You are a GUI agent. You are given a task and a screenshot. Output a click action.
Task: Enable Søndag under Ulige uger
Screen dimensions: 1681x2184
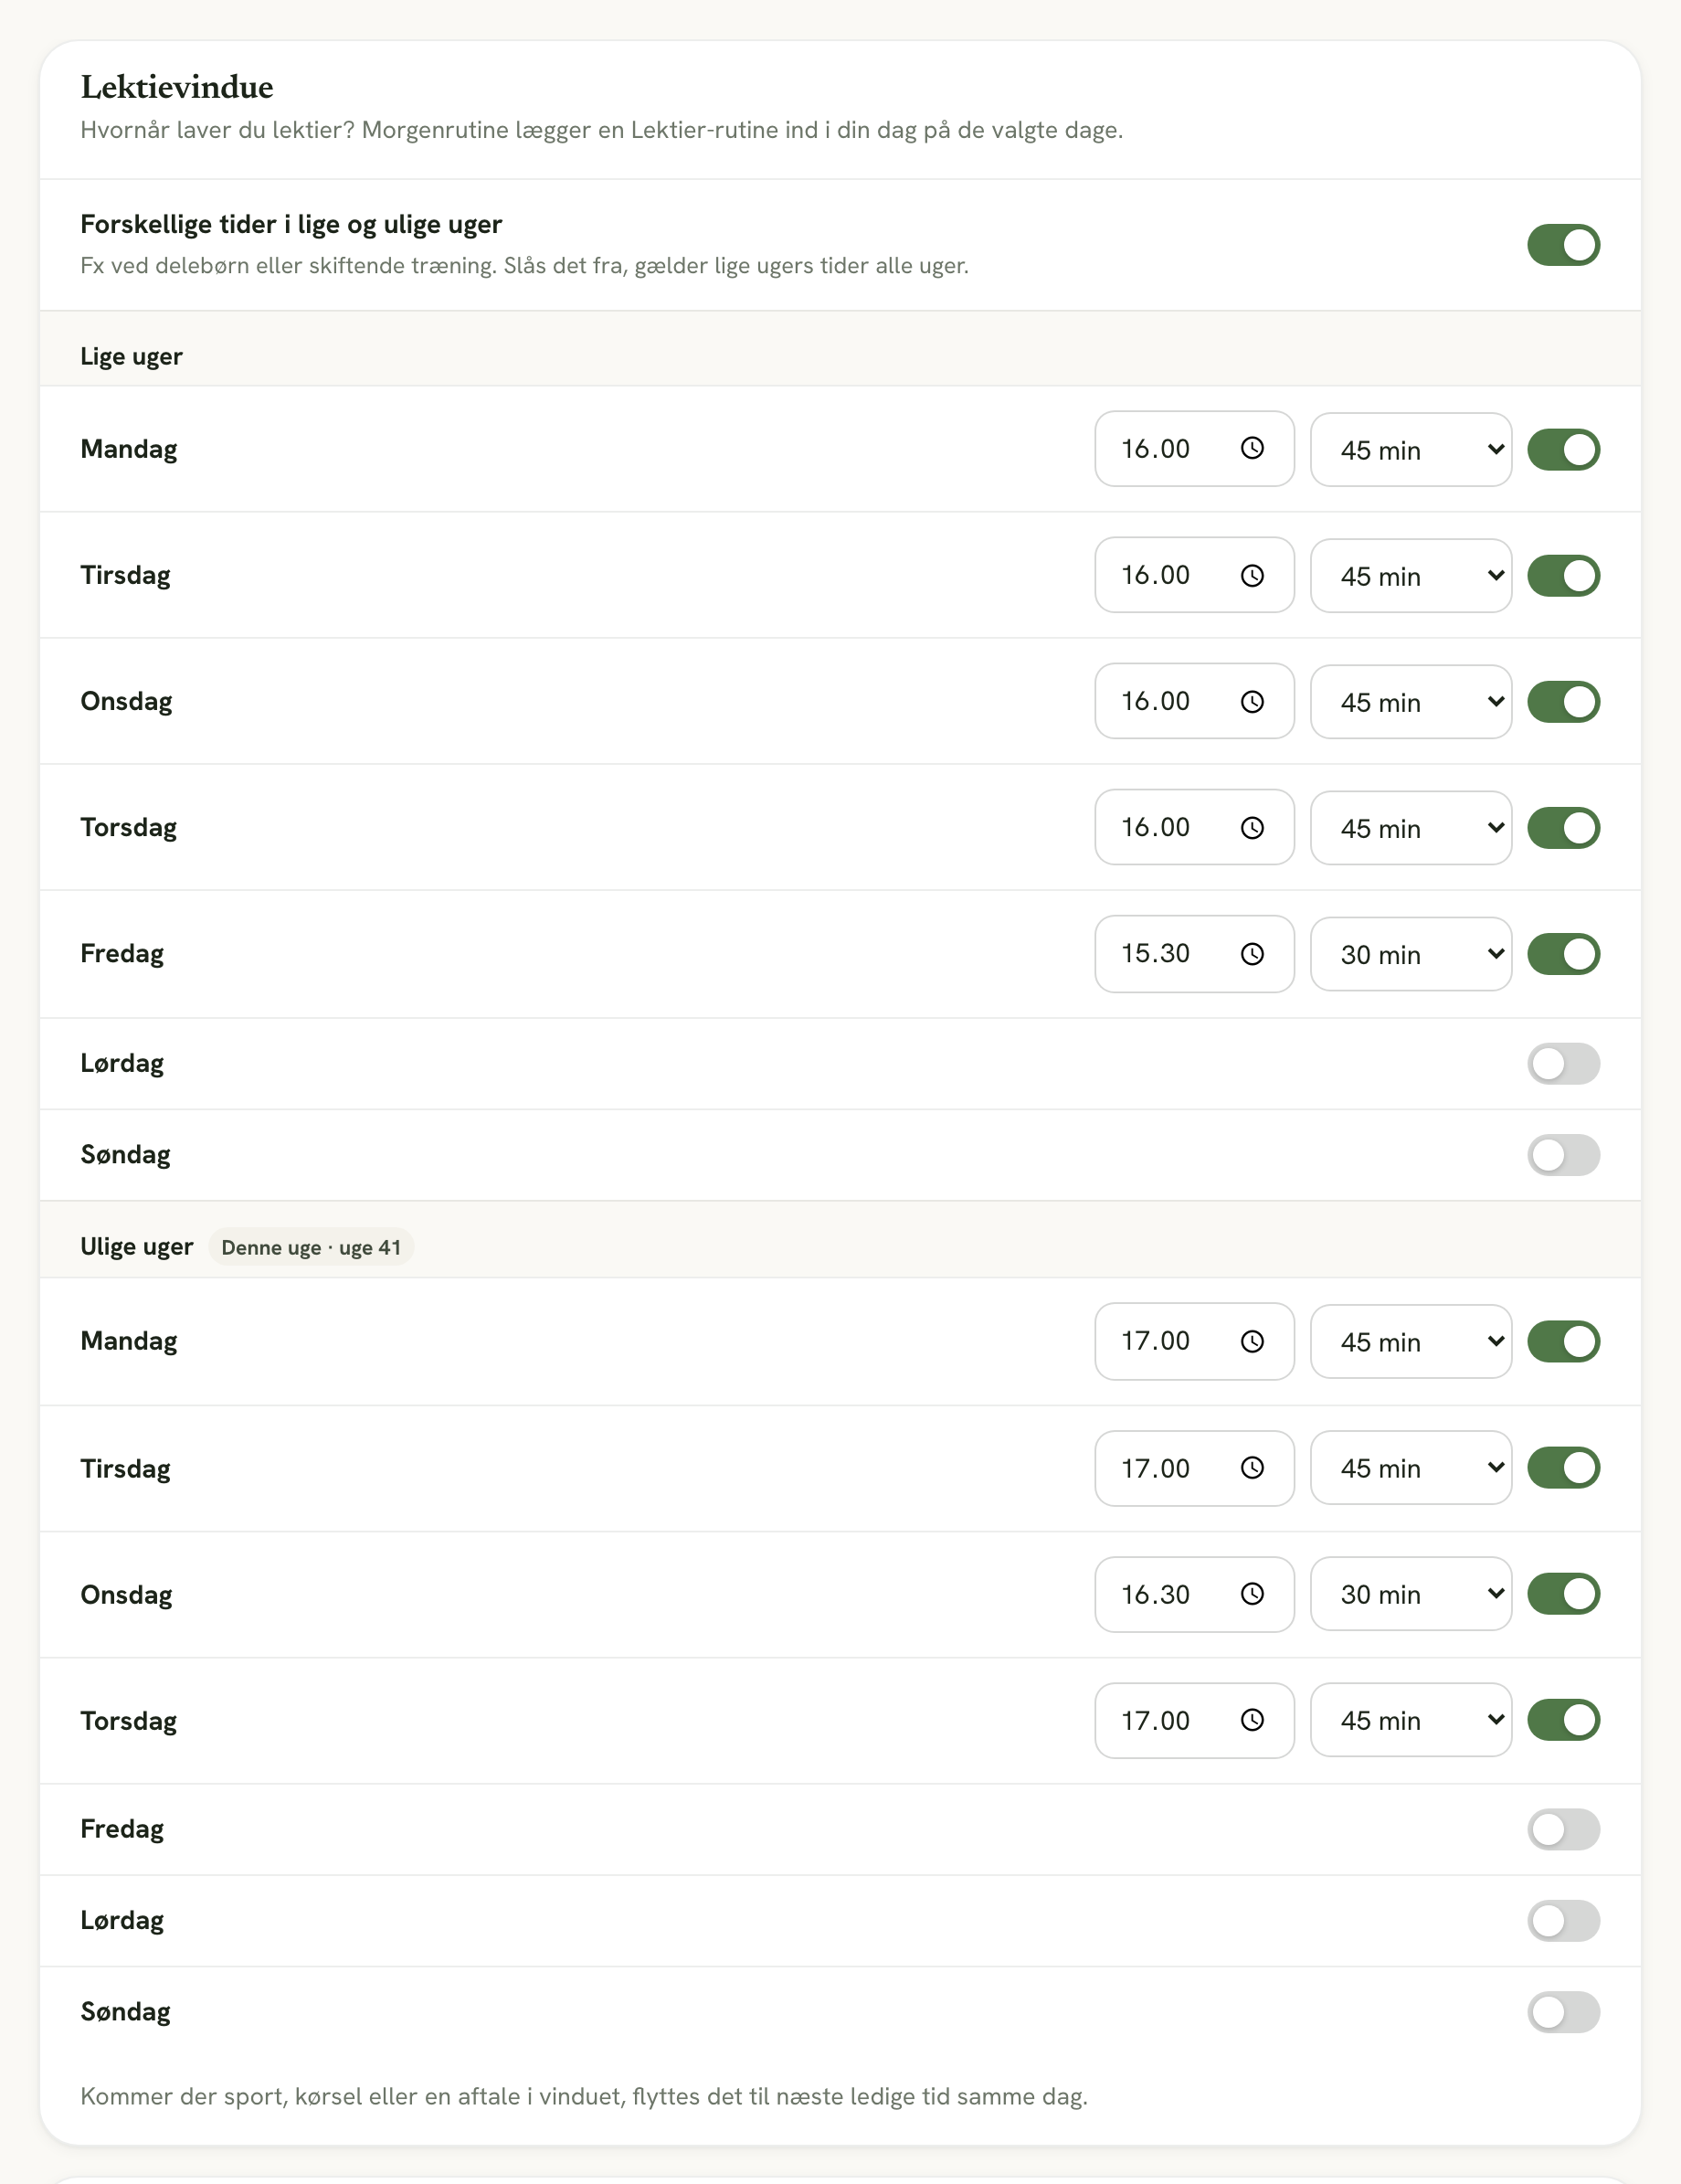[1563, 2012]
